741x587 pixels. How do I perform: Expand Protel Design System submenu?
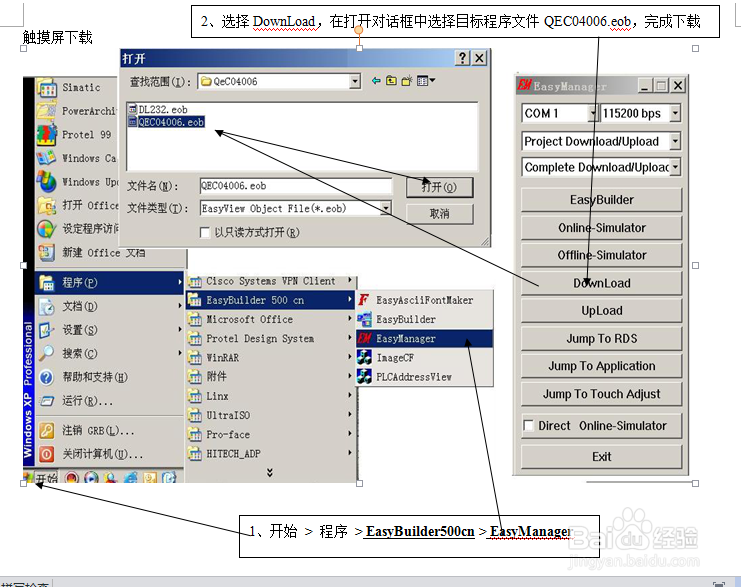pos(271,338)
